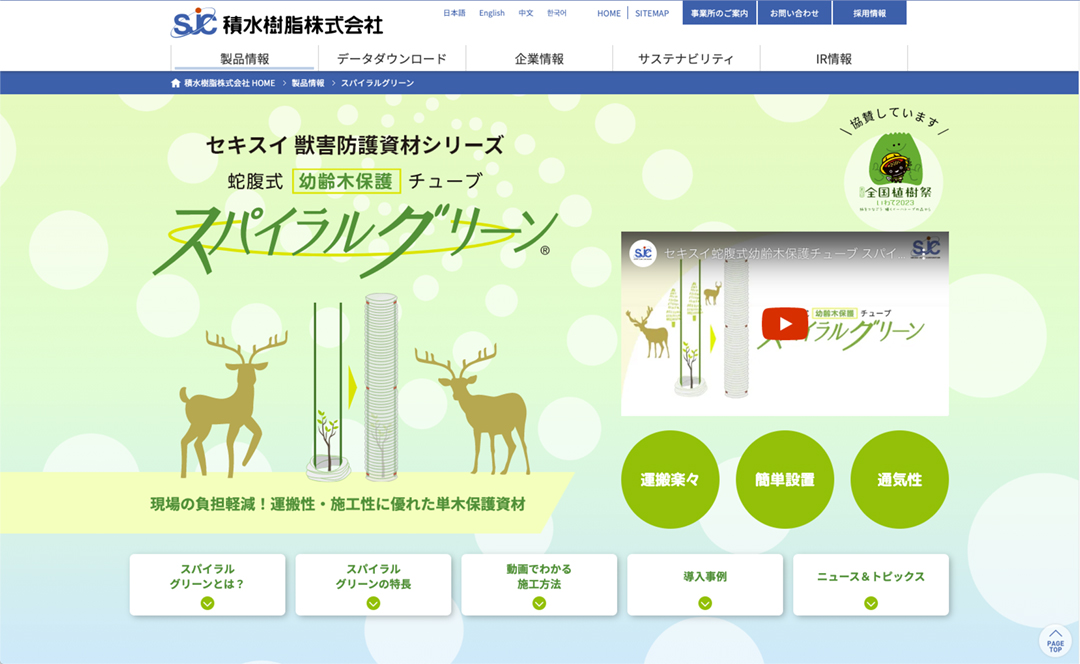
Task: Expand chevron under スパイラルグリーンの特長
Action: coord(373,603)
